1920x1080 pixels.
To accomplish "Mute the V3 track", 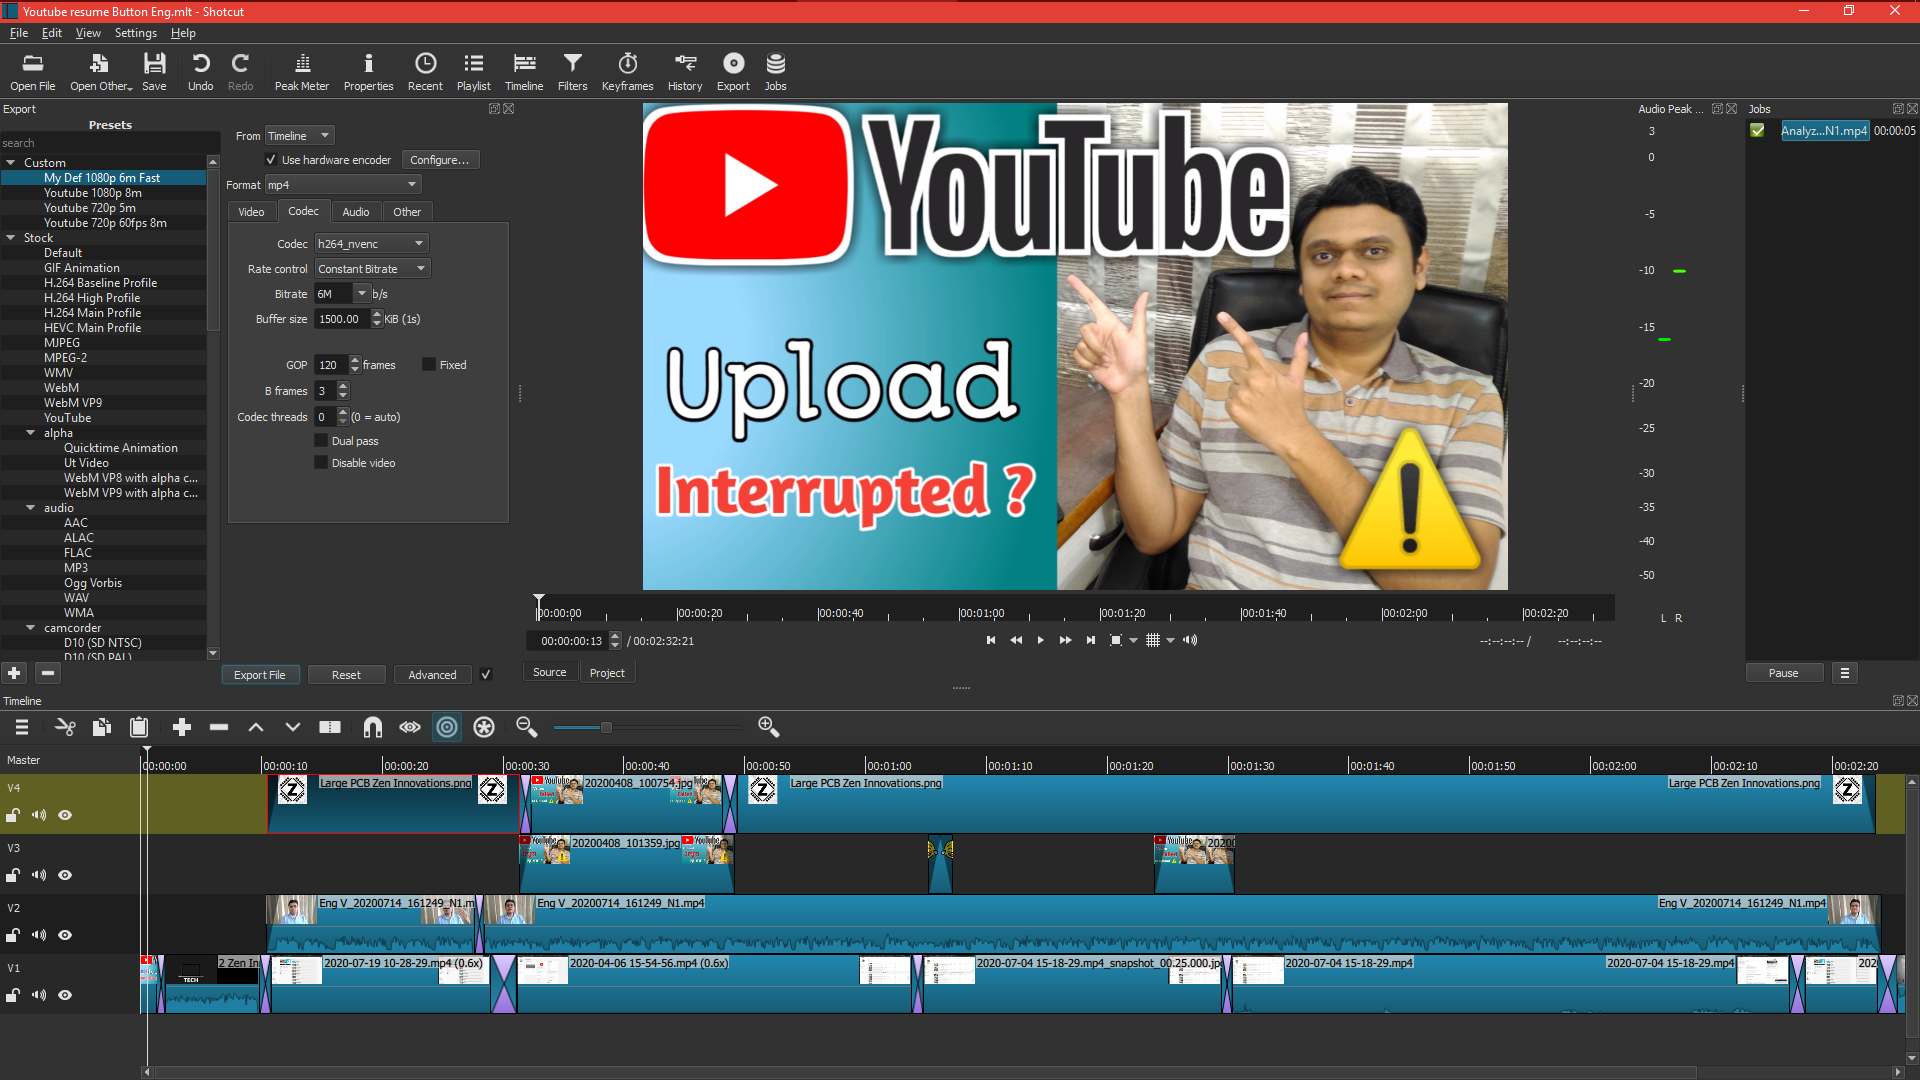I will [39, 875].
